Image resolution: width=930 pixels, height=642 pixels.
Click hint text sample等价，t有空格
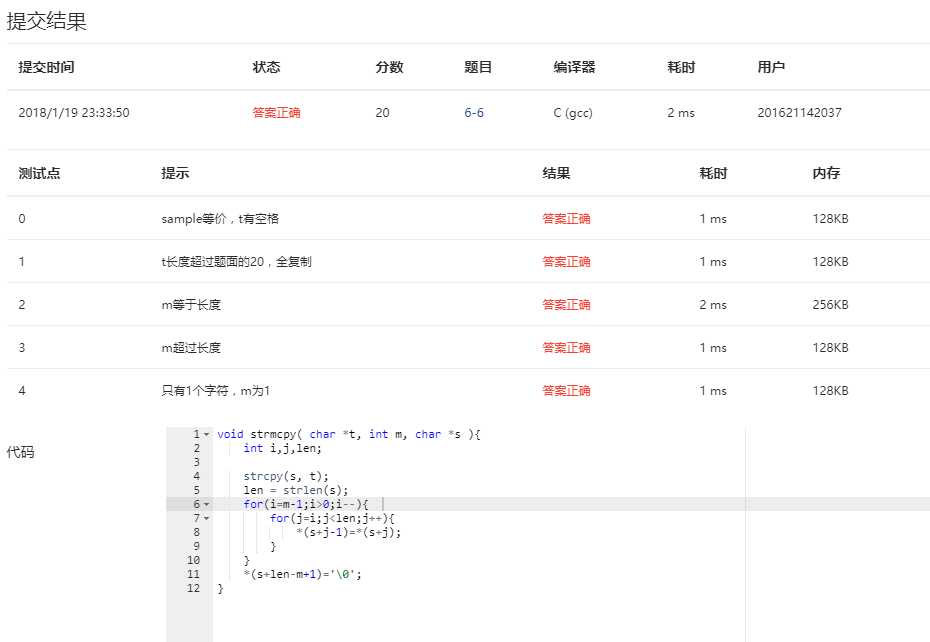(220, 219)
